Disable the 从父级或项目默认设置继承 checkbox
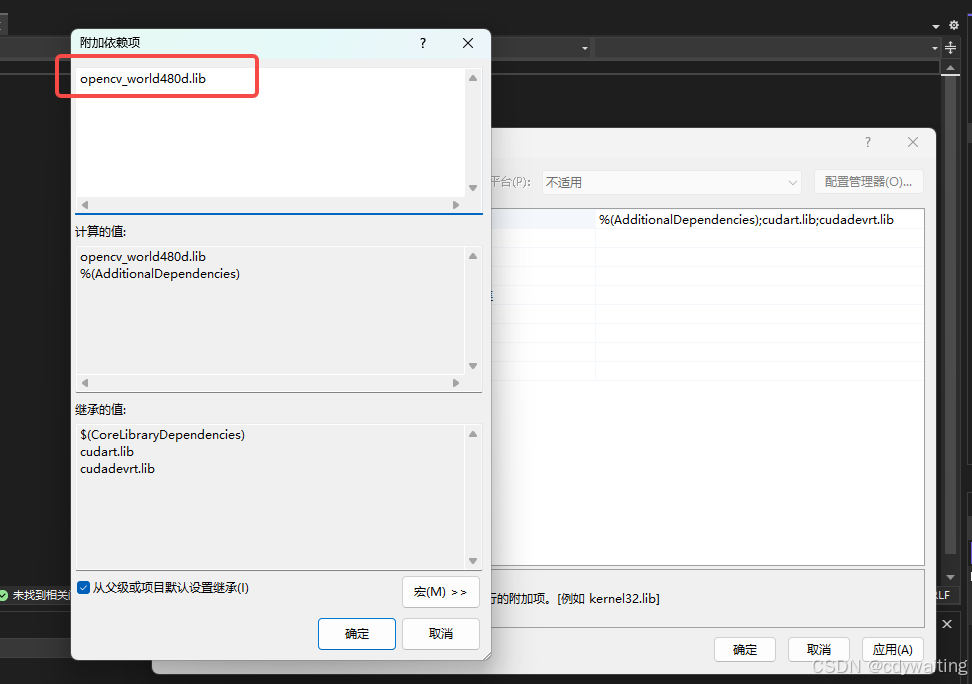This screenshot has height=684, width=972. [x=83, y=587]
